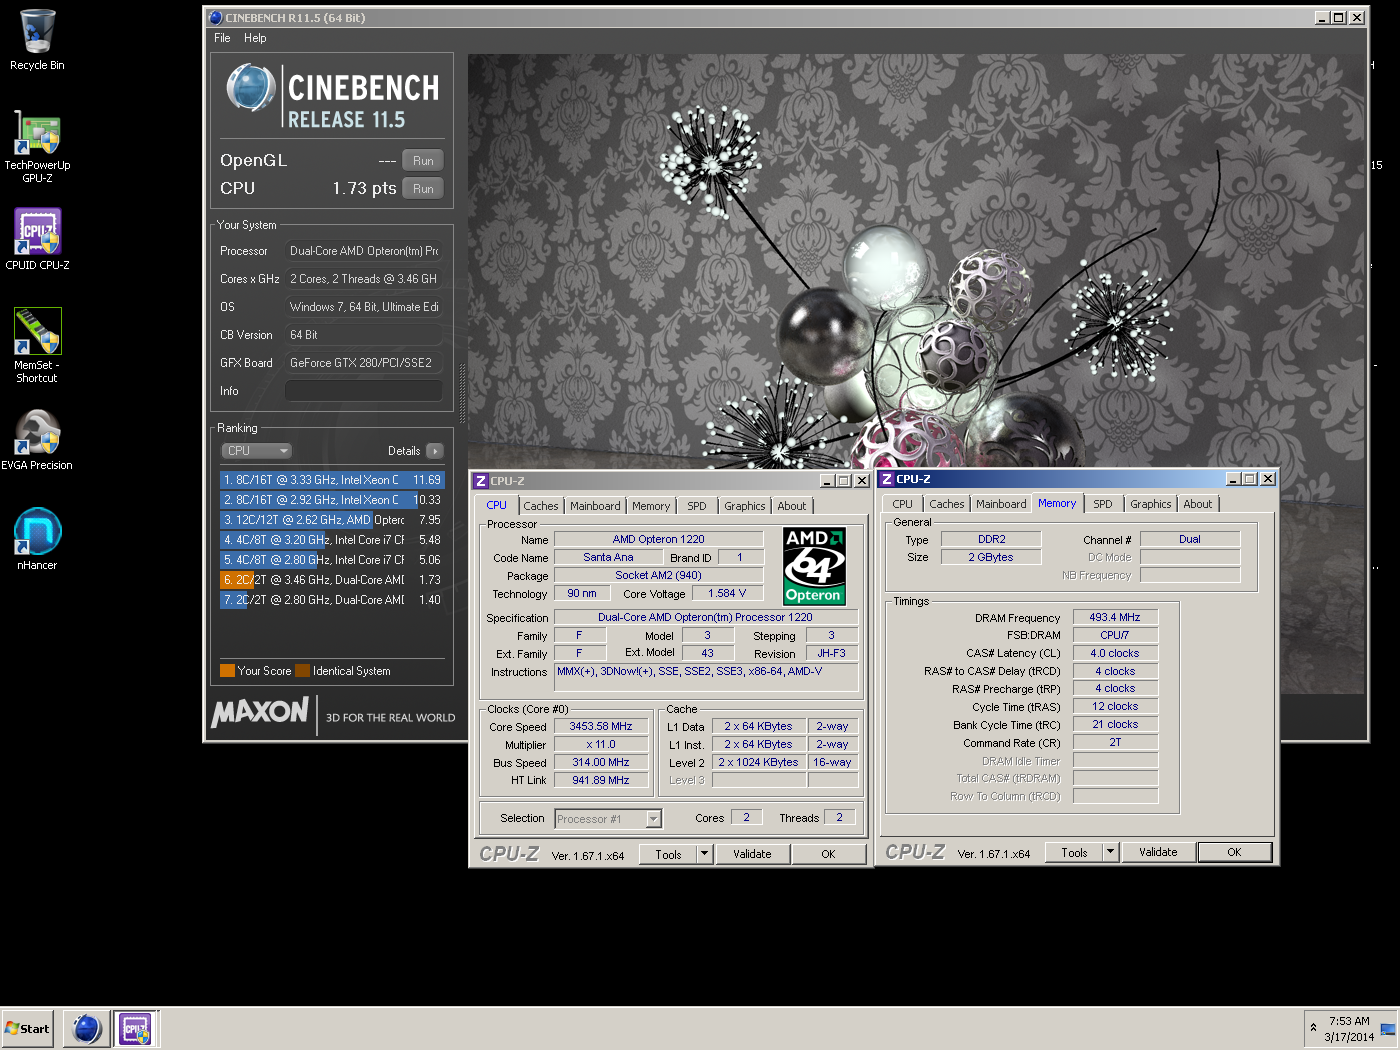The image size is (1400, 1050).
Task: Open the Start menu
Action: coord(27,1028)
